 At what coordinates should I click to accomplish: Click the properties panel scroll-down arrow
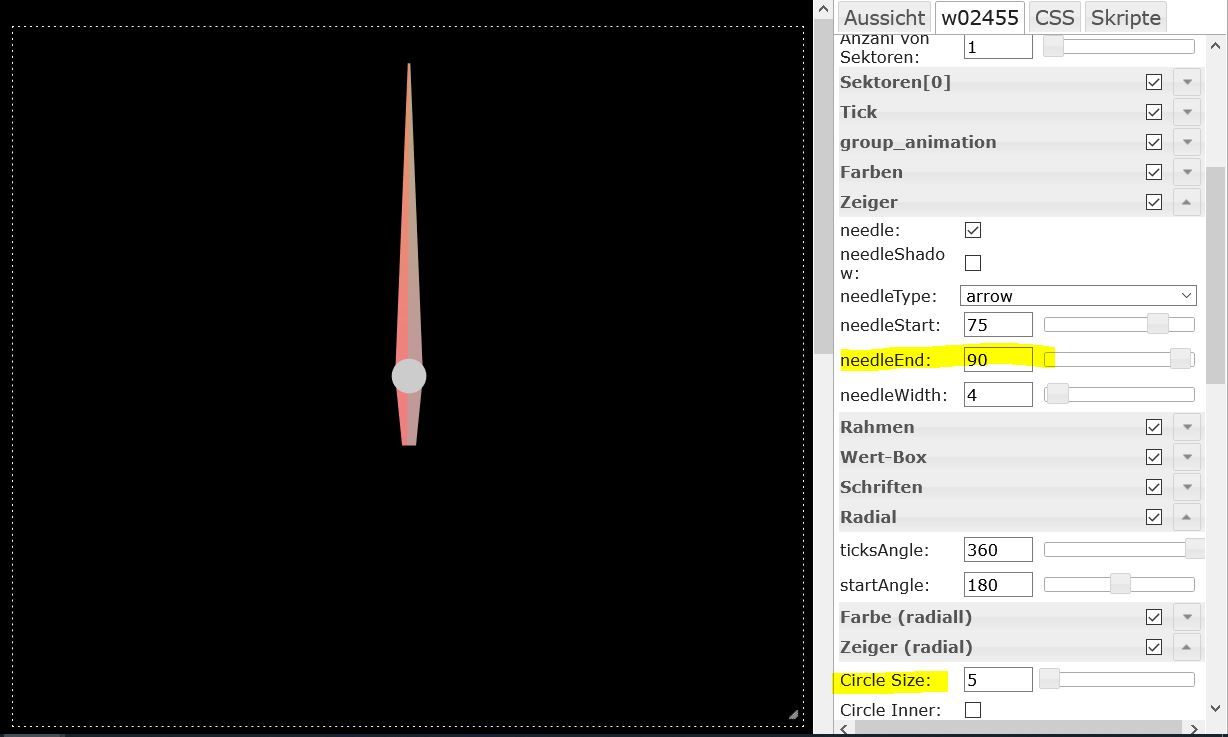click(x=1216, y=709)
